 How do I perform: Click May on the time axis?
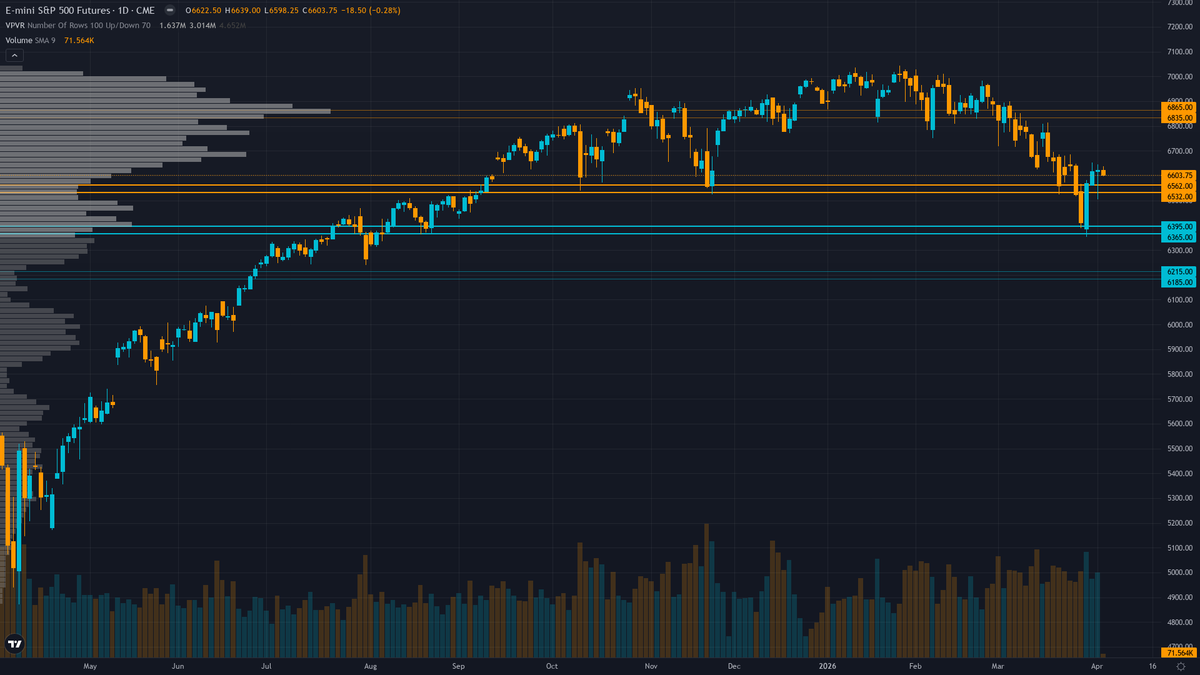(x=90, y=664)
